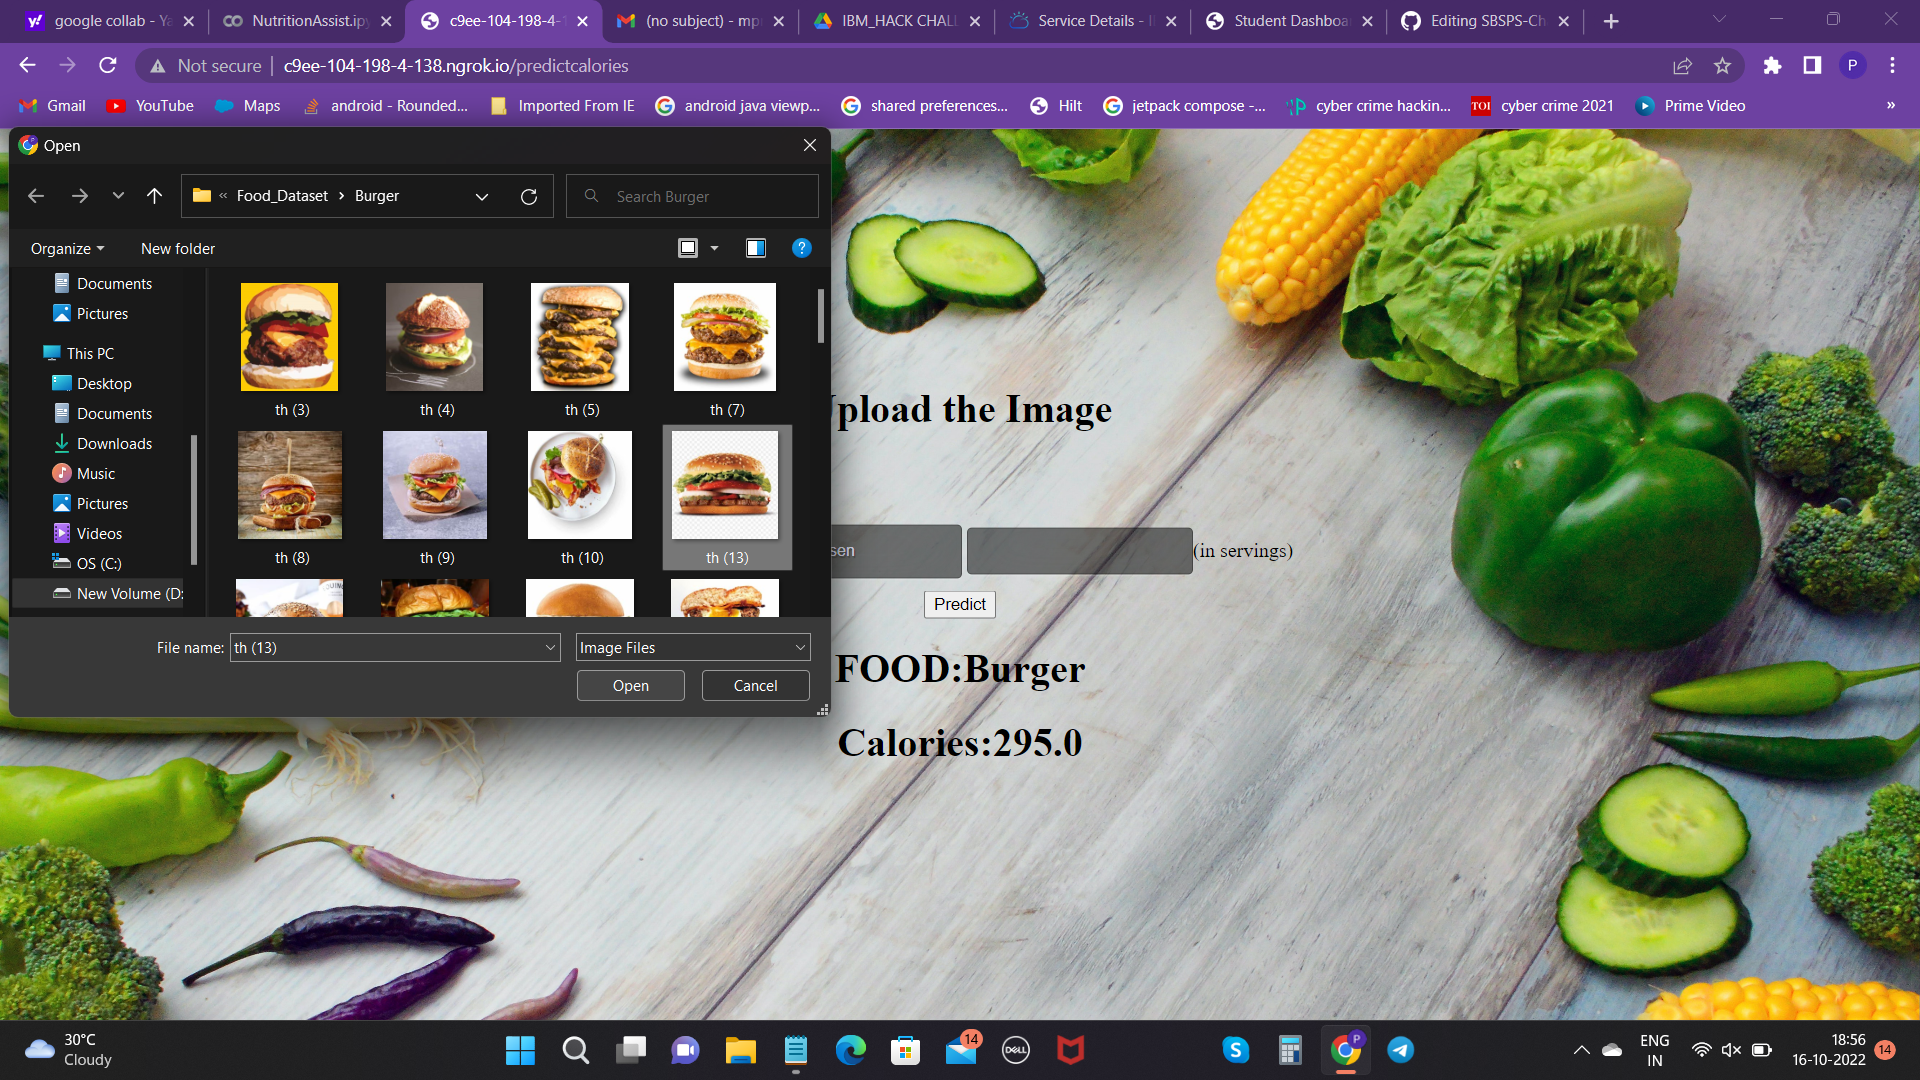This screenshot has height=1080, width=1920.
Task: Open Telegram from taskbar
Action: click(x=1400, y=1050)
